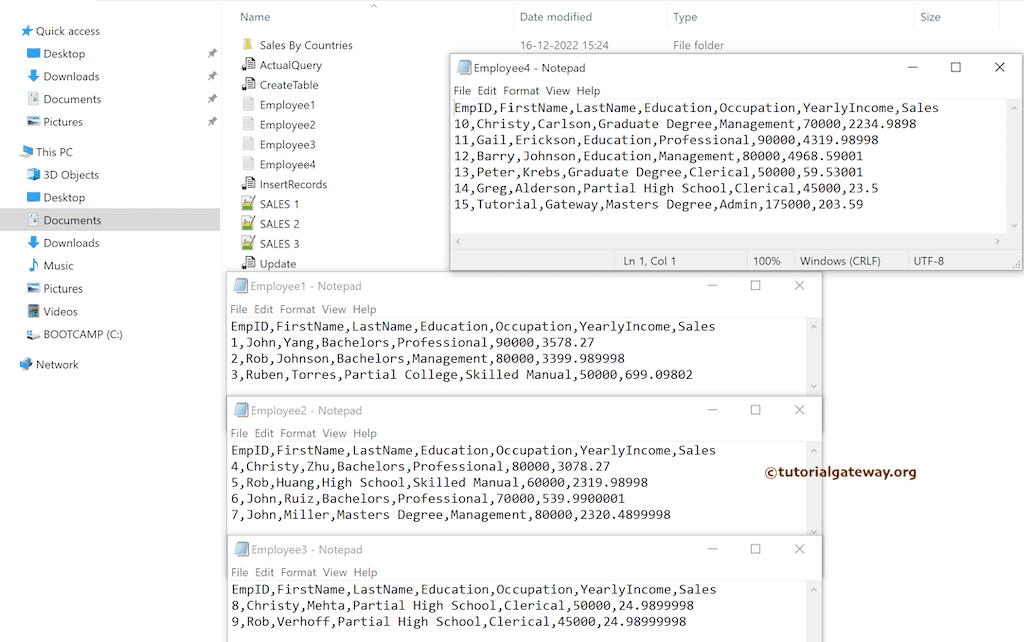This screenshot has height=642, width=1024.
Task: Open Format menu in Employee4 Notepad
Action: [521, 91]
